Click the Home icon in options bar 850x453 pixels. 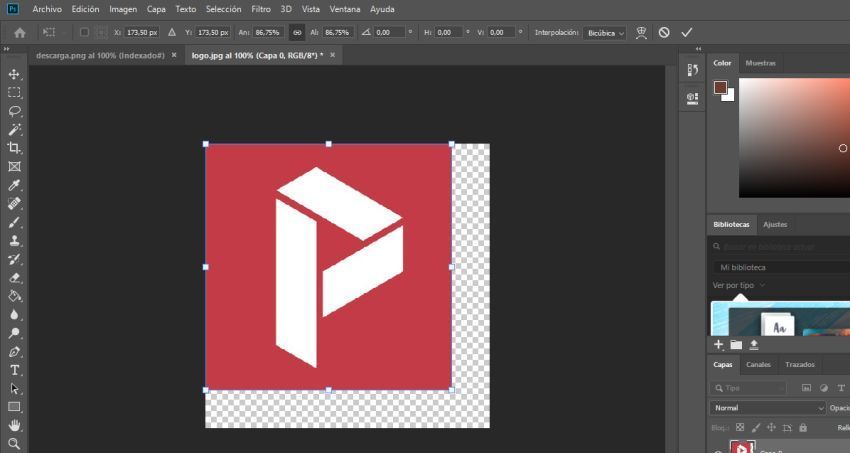[x=20, y=33]
